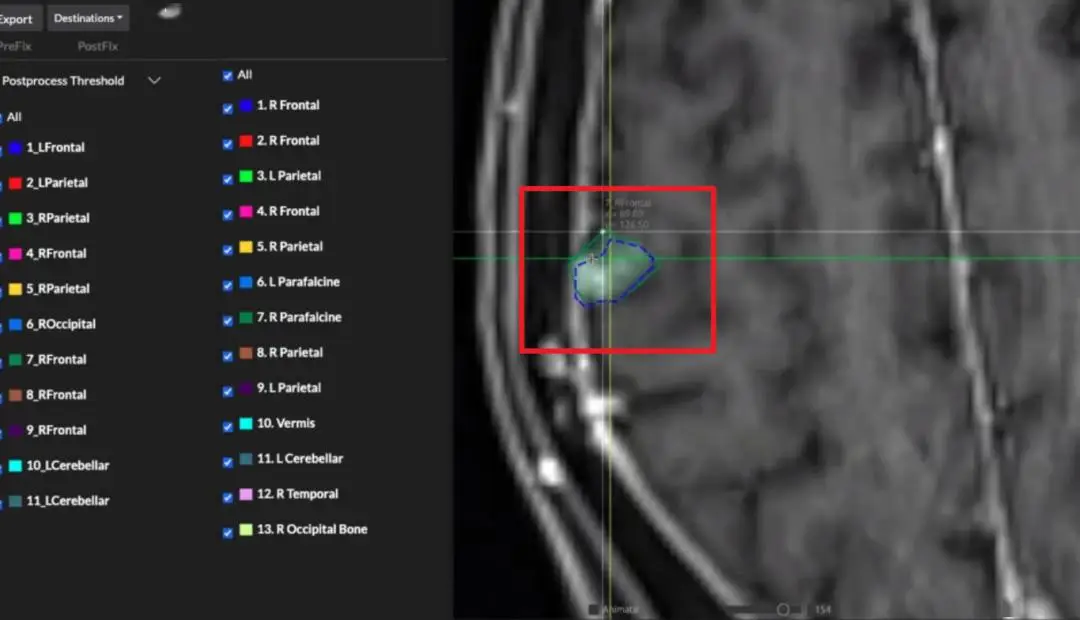Select 3_RParietal in left list

pos(58,218)
